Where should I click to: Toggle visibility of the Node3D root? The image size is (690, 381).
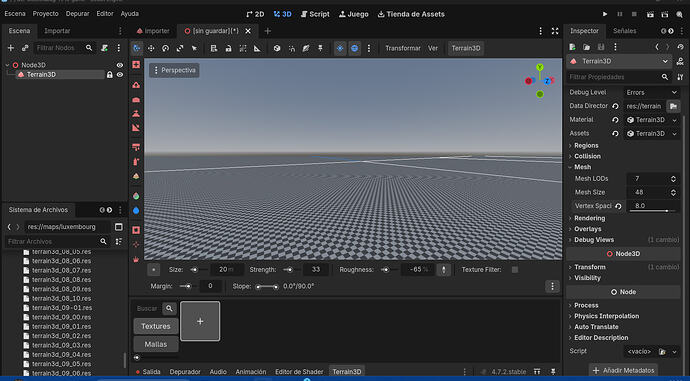(x=120, y=65)
